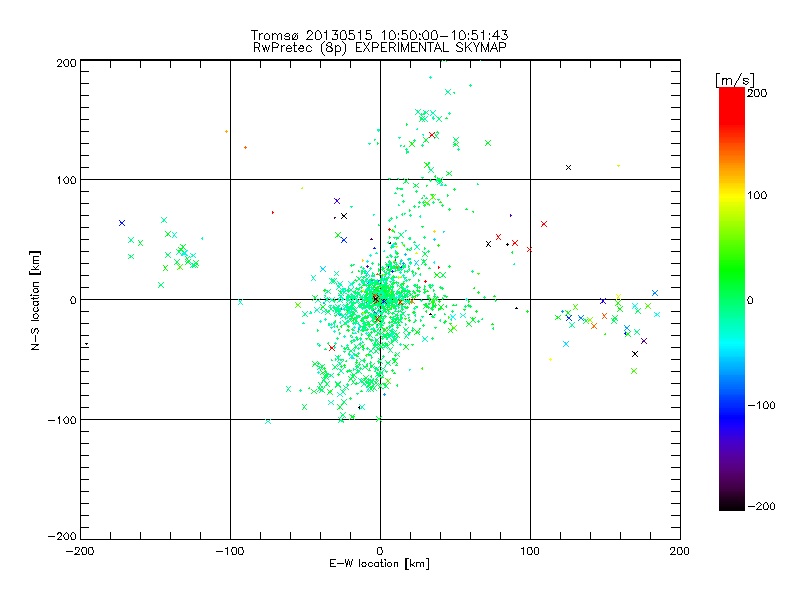800x600 pixels.
Task: Click the colorbar label '-100'
Action: pyautogui.click(x=761, y=406)
